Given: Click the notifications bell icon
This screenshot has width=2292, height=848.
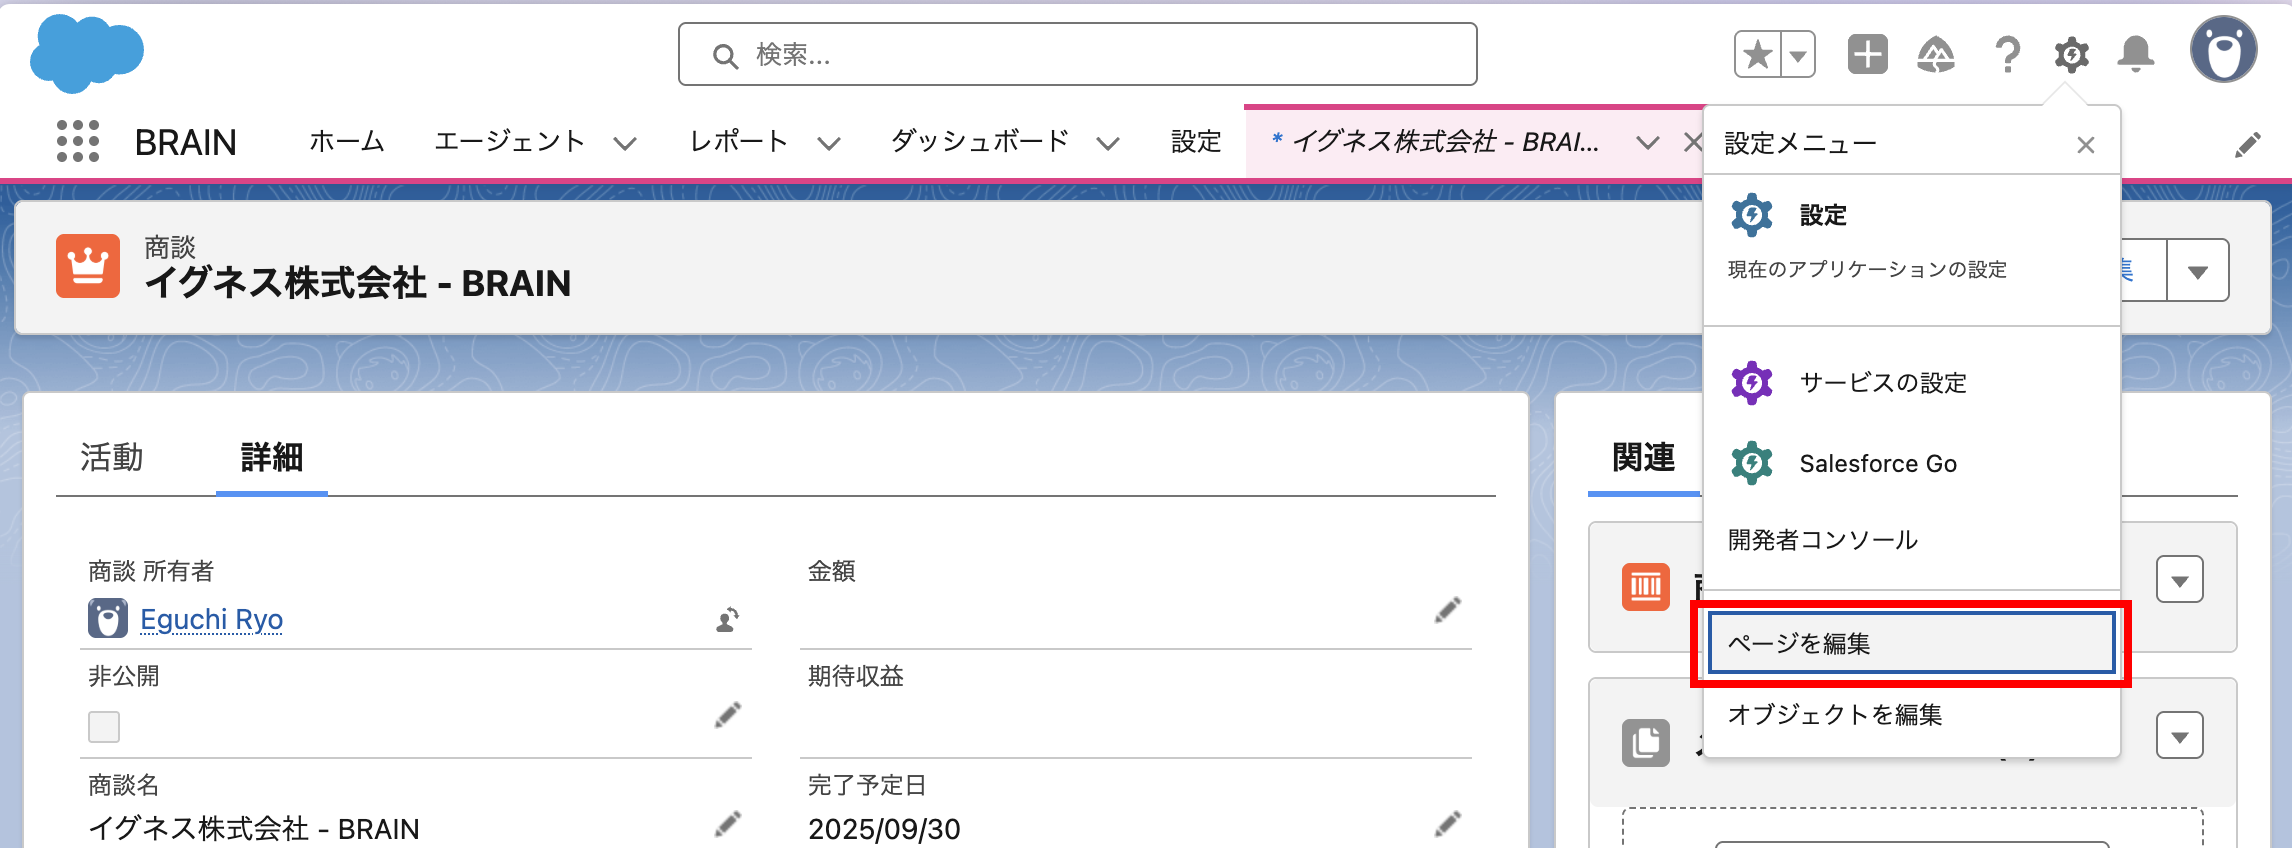Looking at the screenshot, I should point(2135,54).
